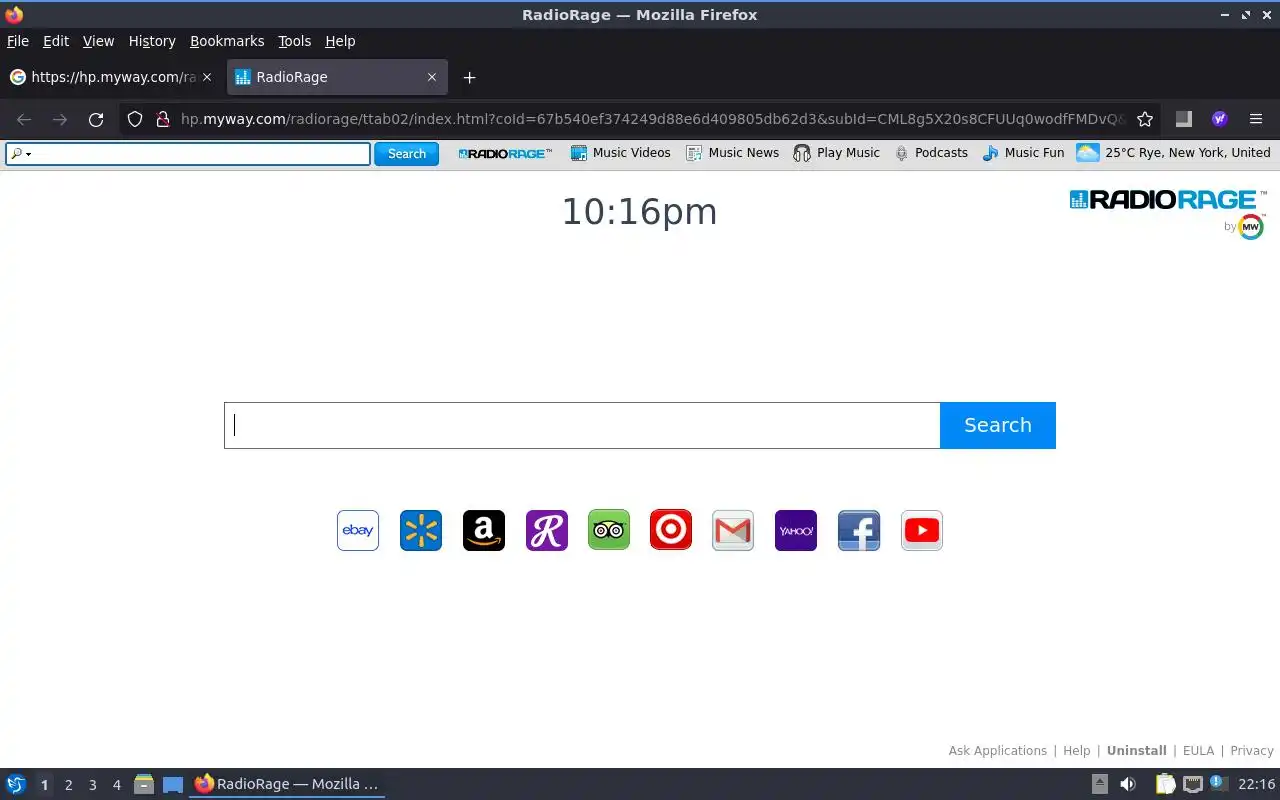Click the large blue Search button
Screen dimensions: 1280x800
pos(998,425)
